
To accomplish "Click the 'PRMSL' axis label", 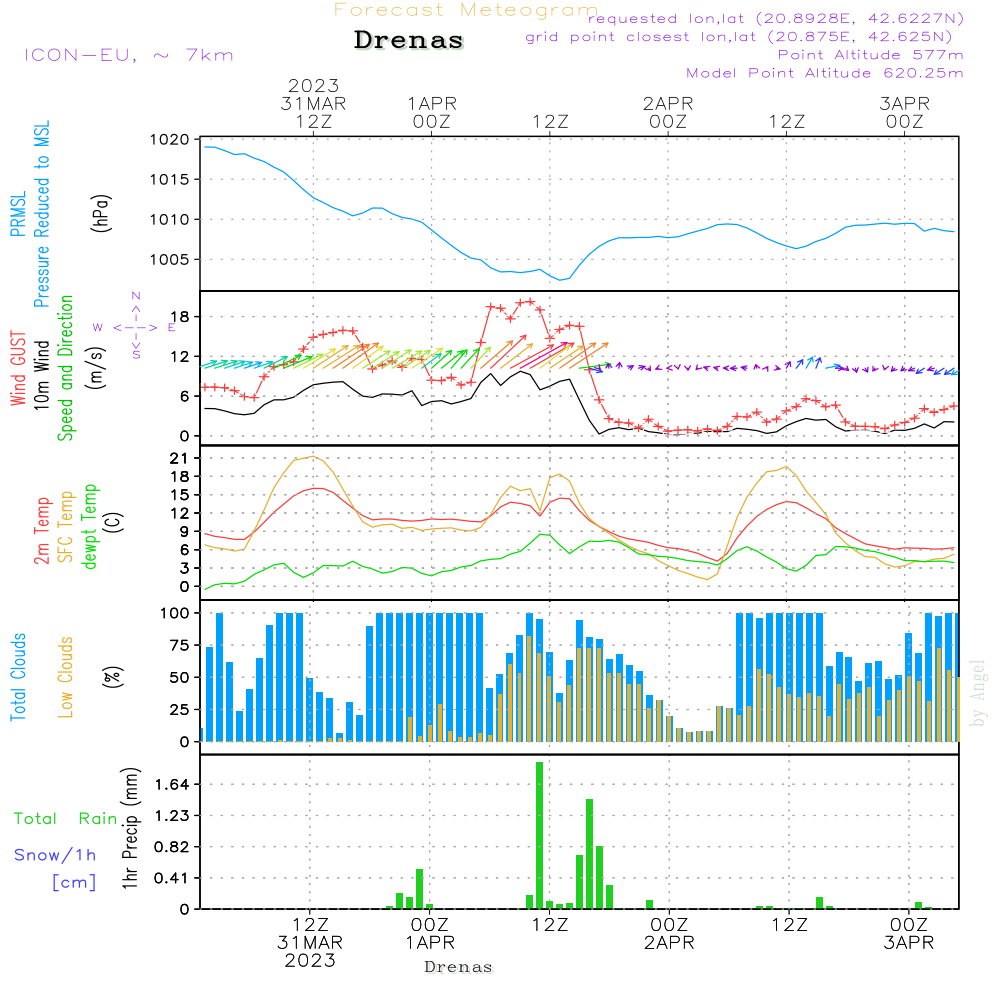I will [x=18, y=214].
